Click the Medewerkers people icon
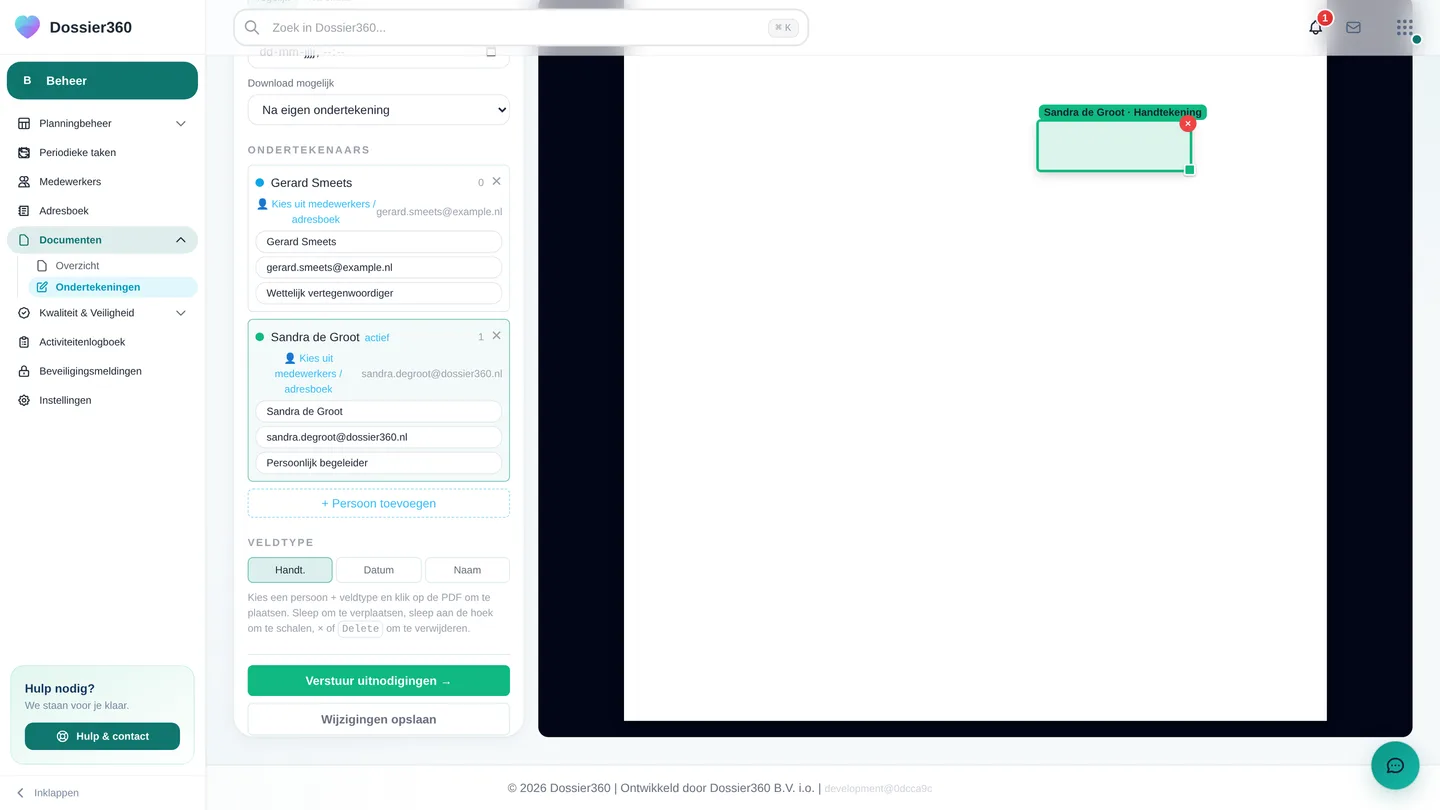The image size is (1440, 810). 24,182
